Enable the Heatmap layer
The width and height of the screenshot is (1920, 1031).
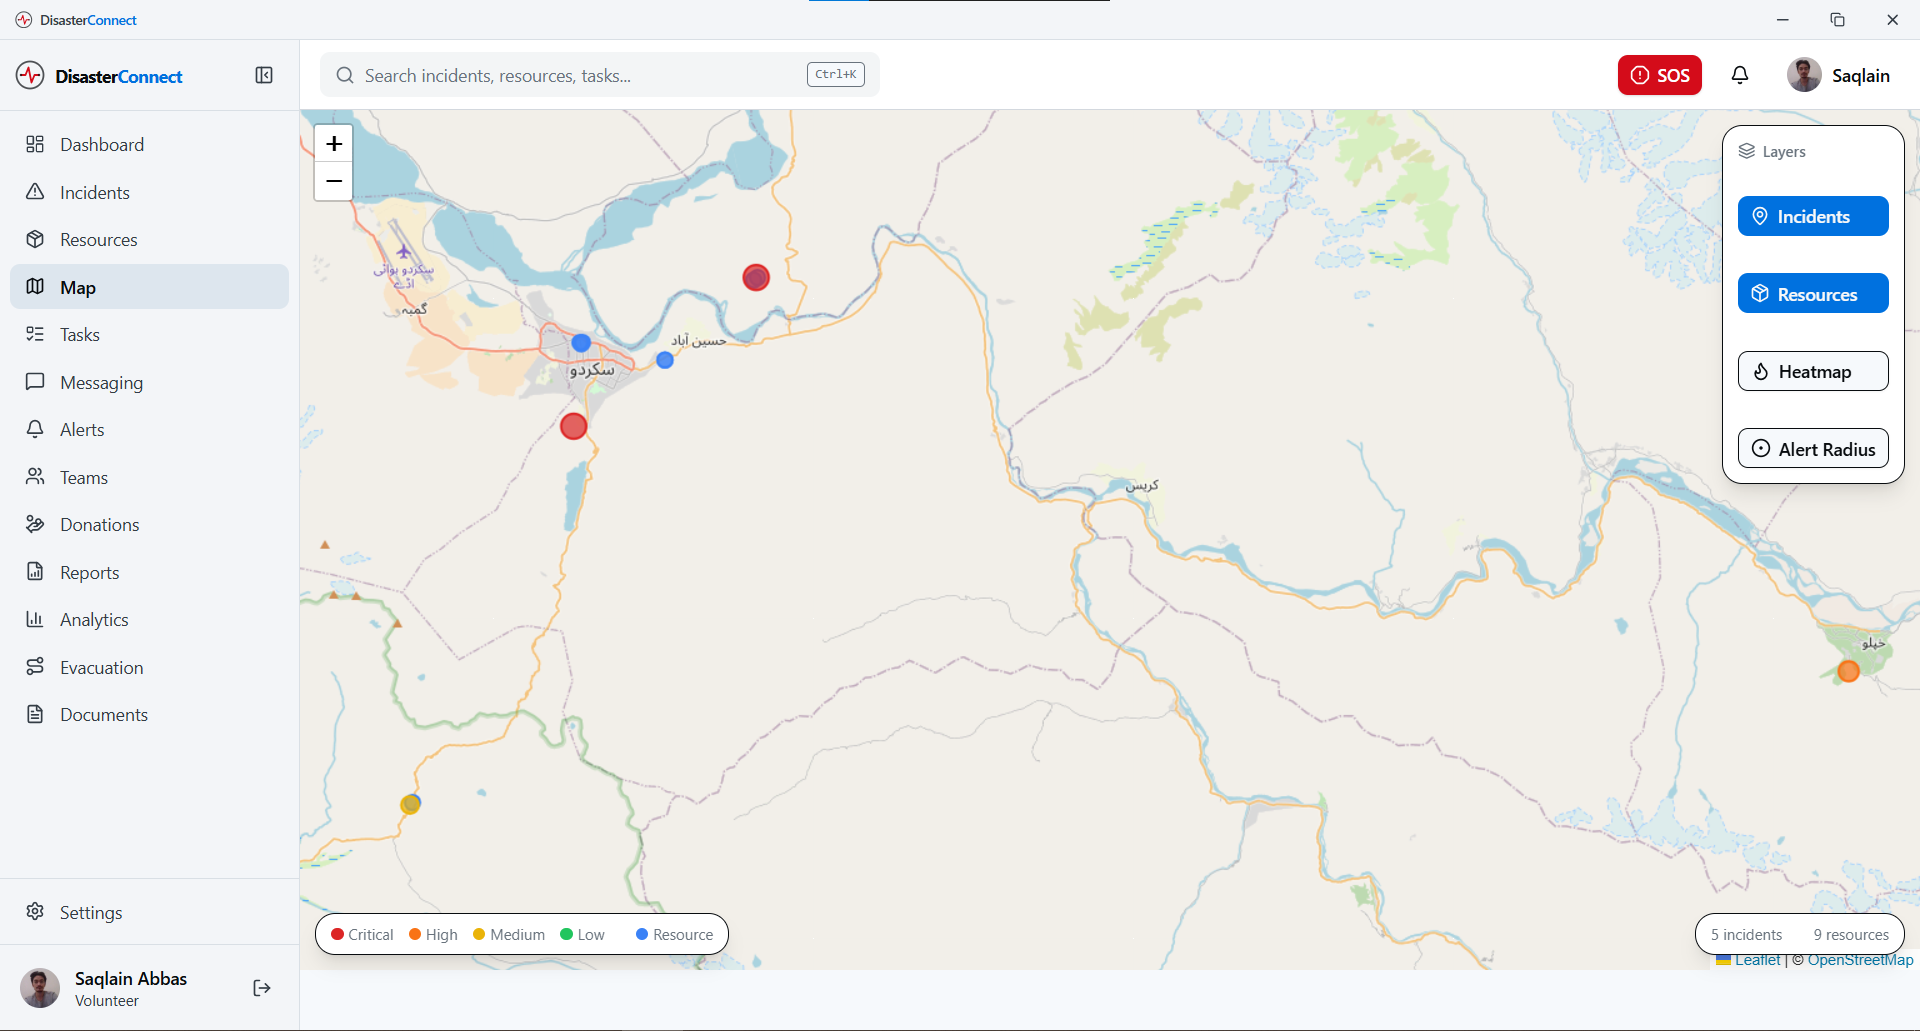pyautogui.click(x=1813, y=371)
